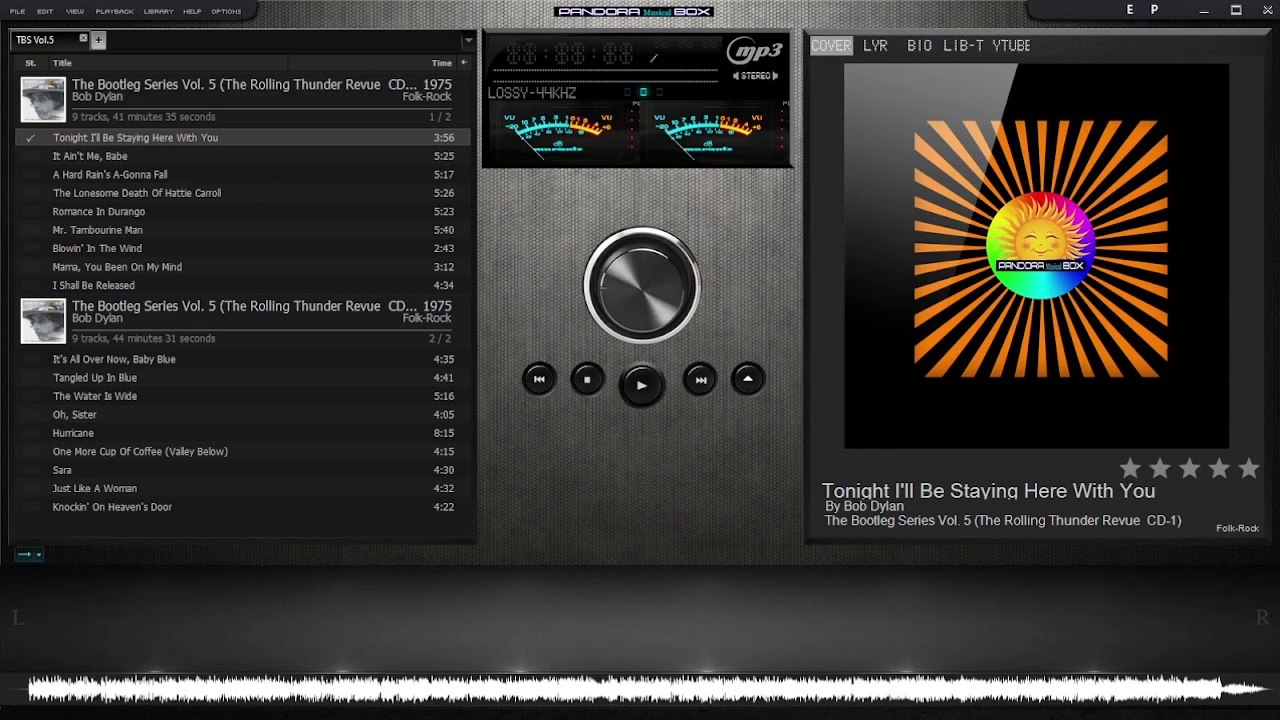The height and width of the screenshot is (720, 1280).
Task: Open the Library menu
Action: tap(159, 11)
